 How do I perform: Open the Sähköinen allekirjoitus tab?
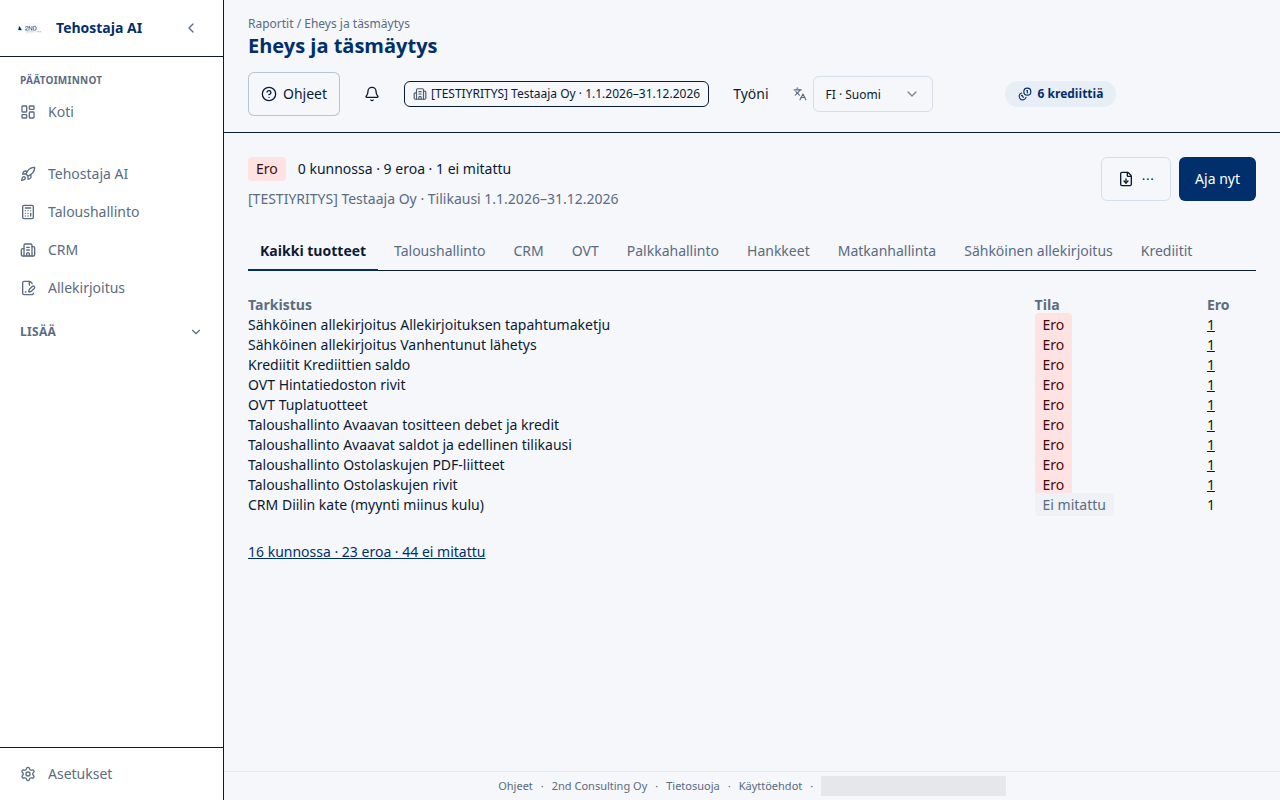[1038, 251]
